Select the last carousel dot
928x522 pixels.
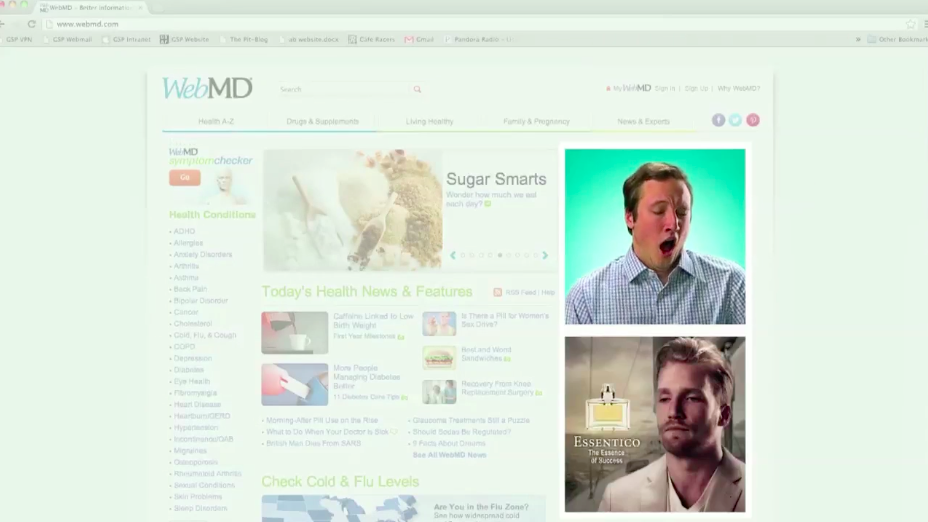[x=536, y=255]
